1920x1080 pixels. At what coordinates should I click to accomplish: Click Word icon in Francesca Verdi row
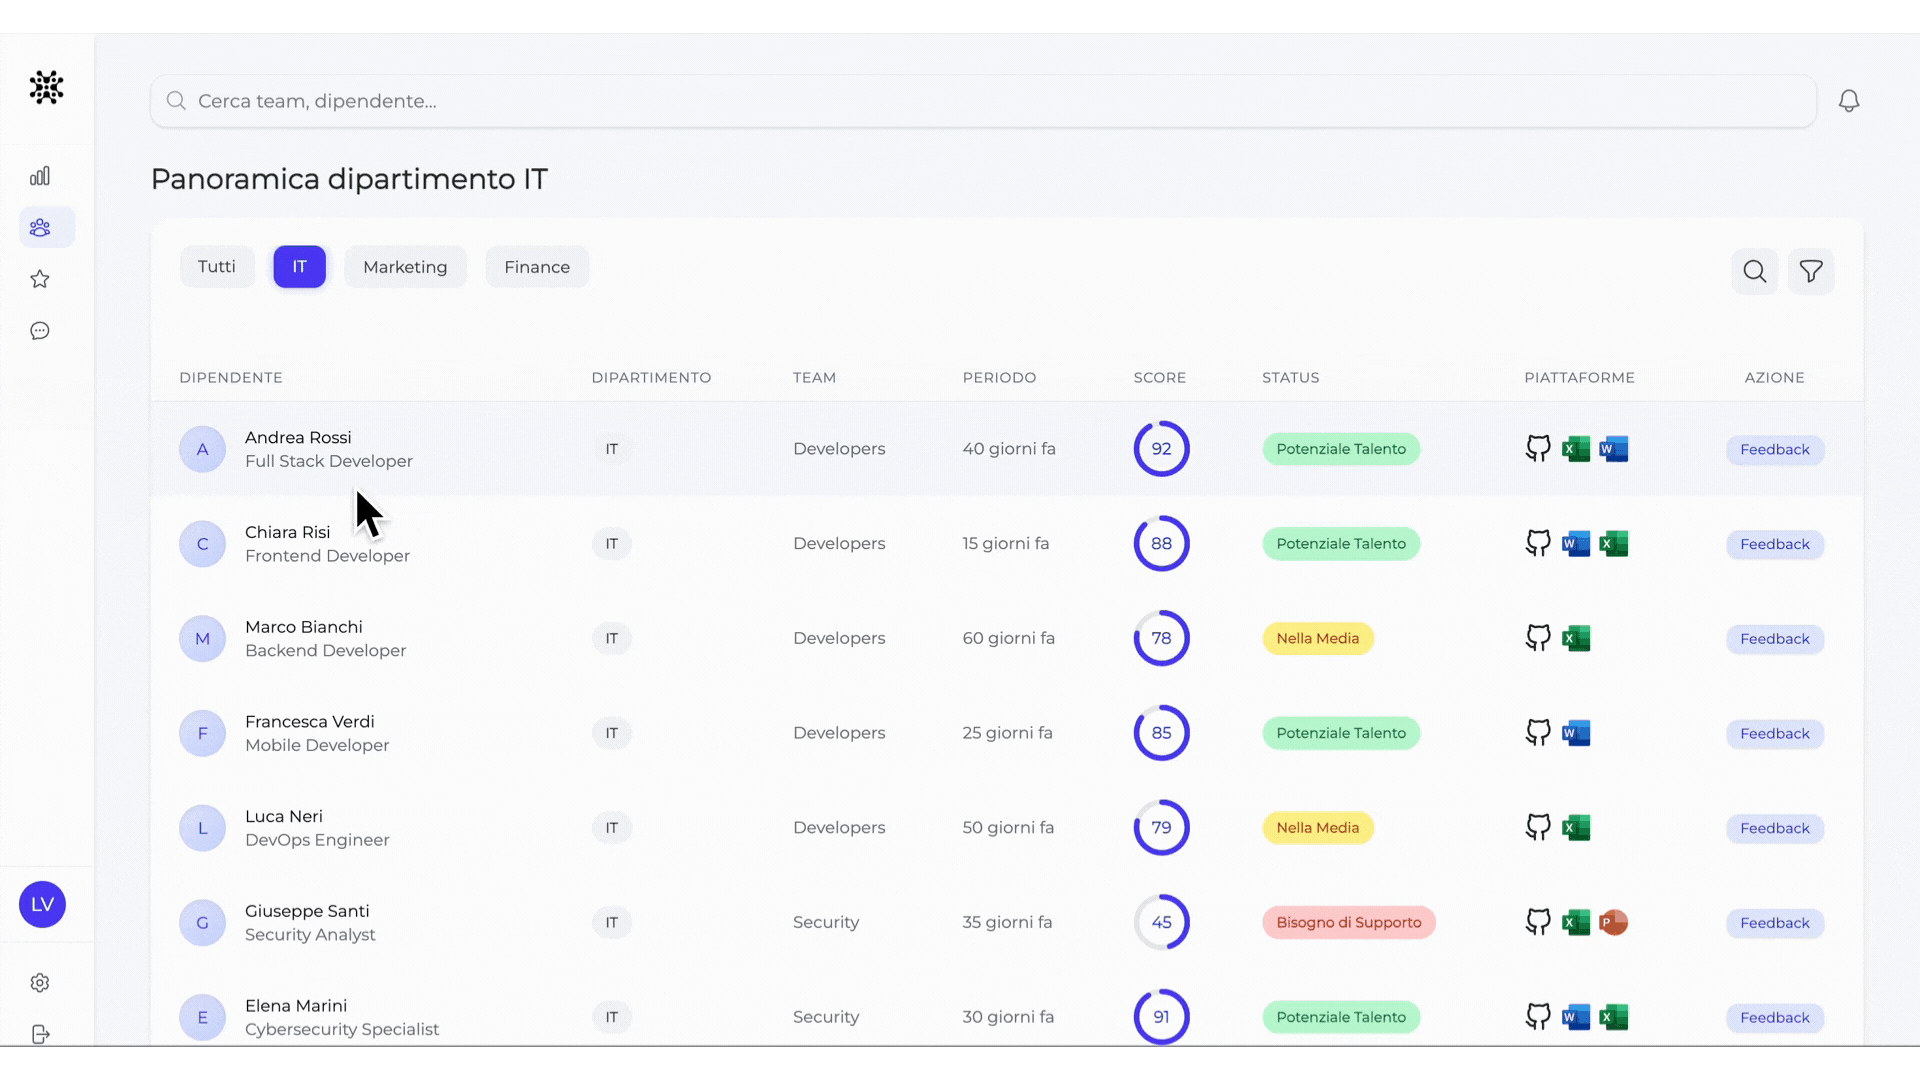pos(1576,733)
